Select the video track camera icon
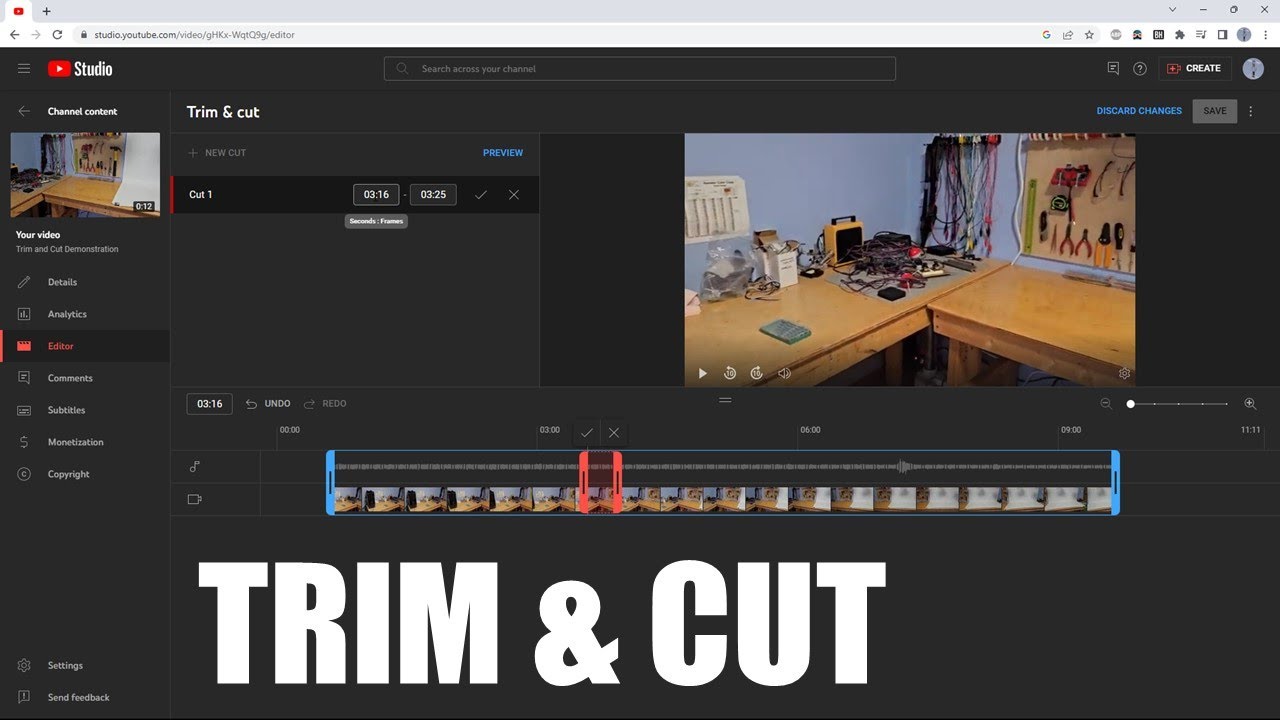The image size is (1280, 720). 194,499
